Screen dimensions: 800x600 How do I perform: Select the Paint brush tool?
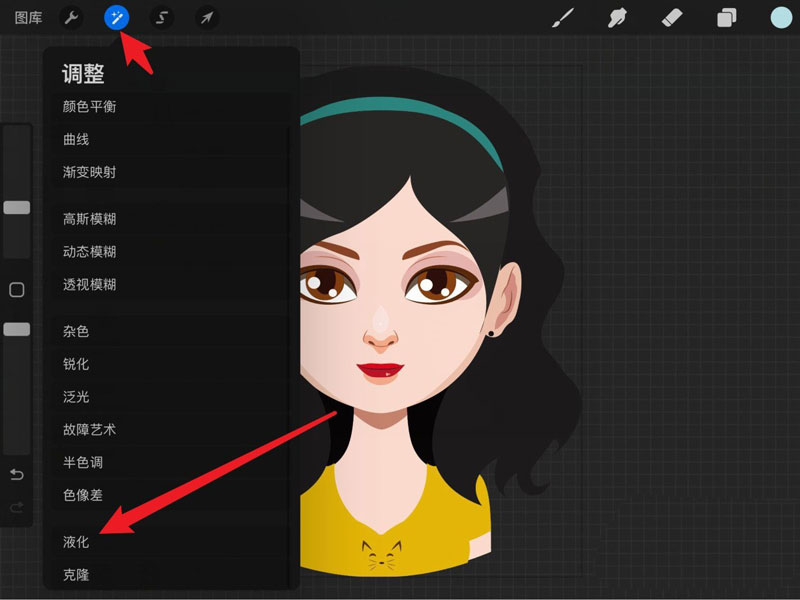562,16
